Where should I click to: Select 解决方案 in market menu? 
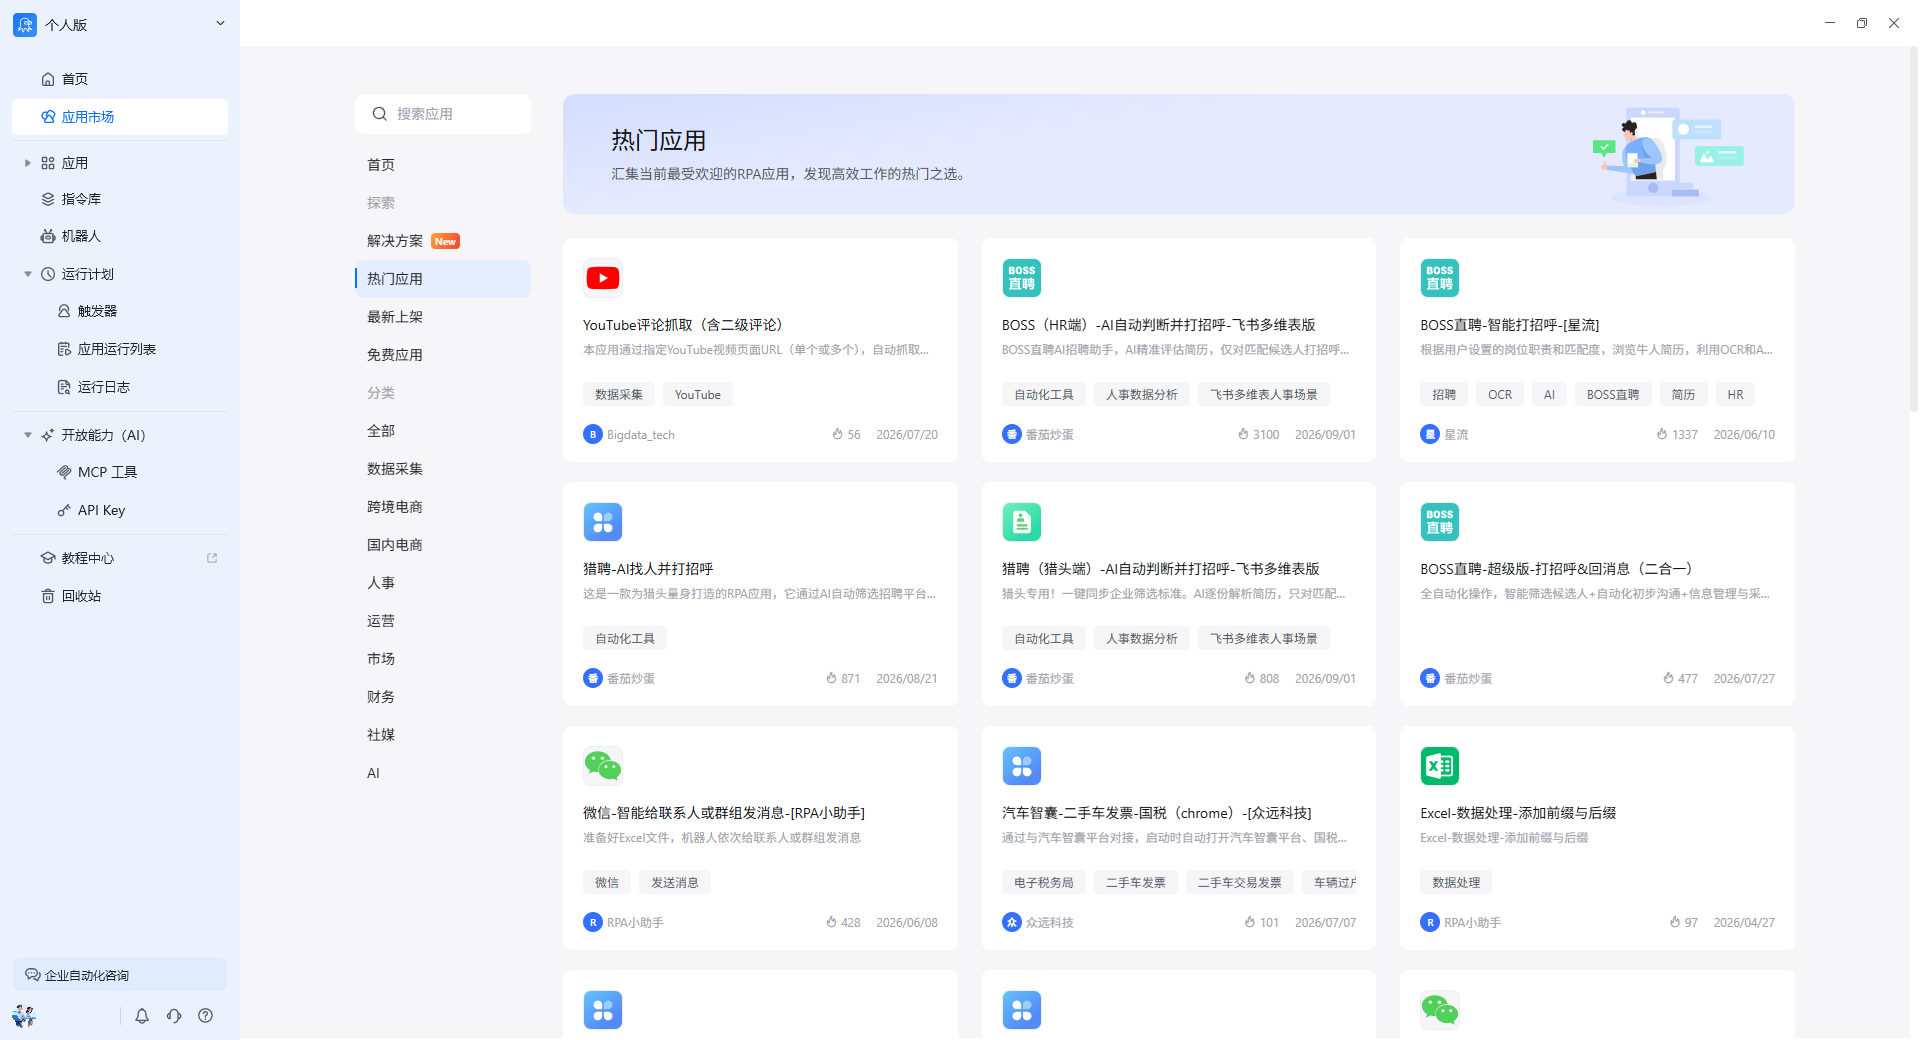443,241
